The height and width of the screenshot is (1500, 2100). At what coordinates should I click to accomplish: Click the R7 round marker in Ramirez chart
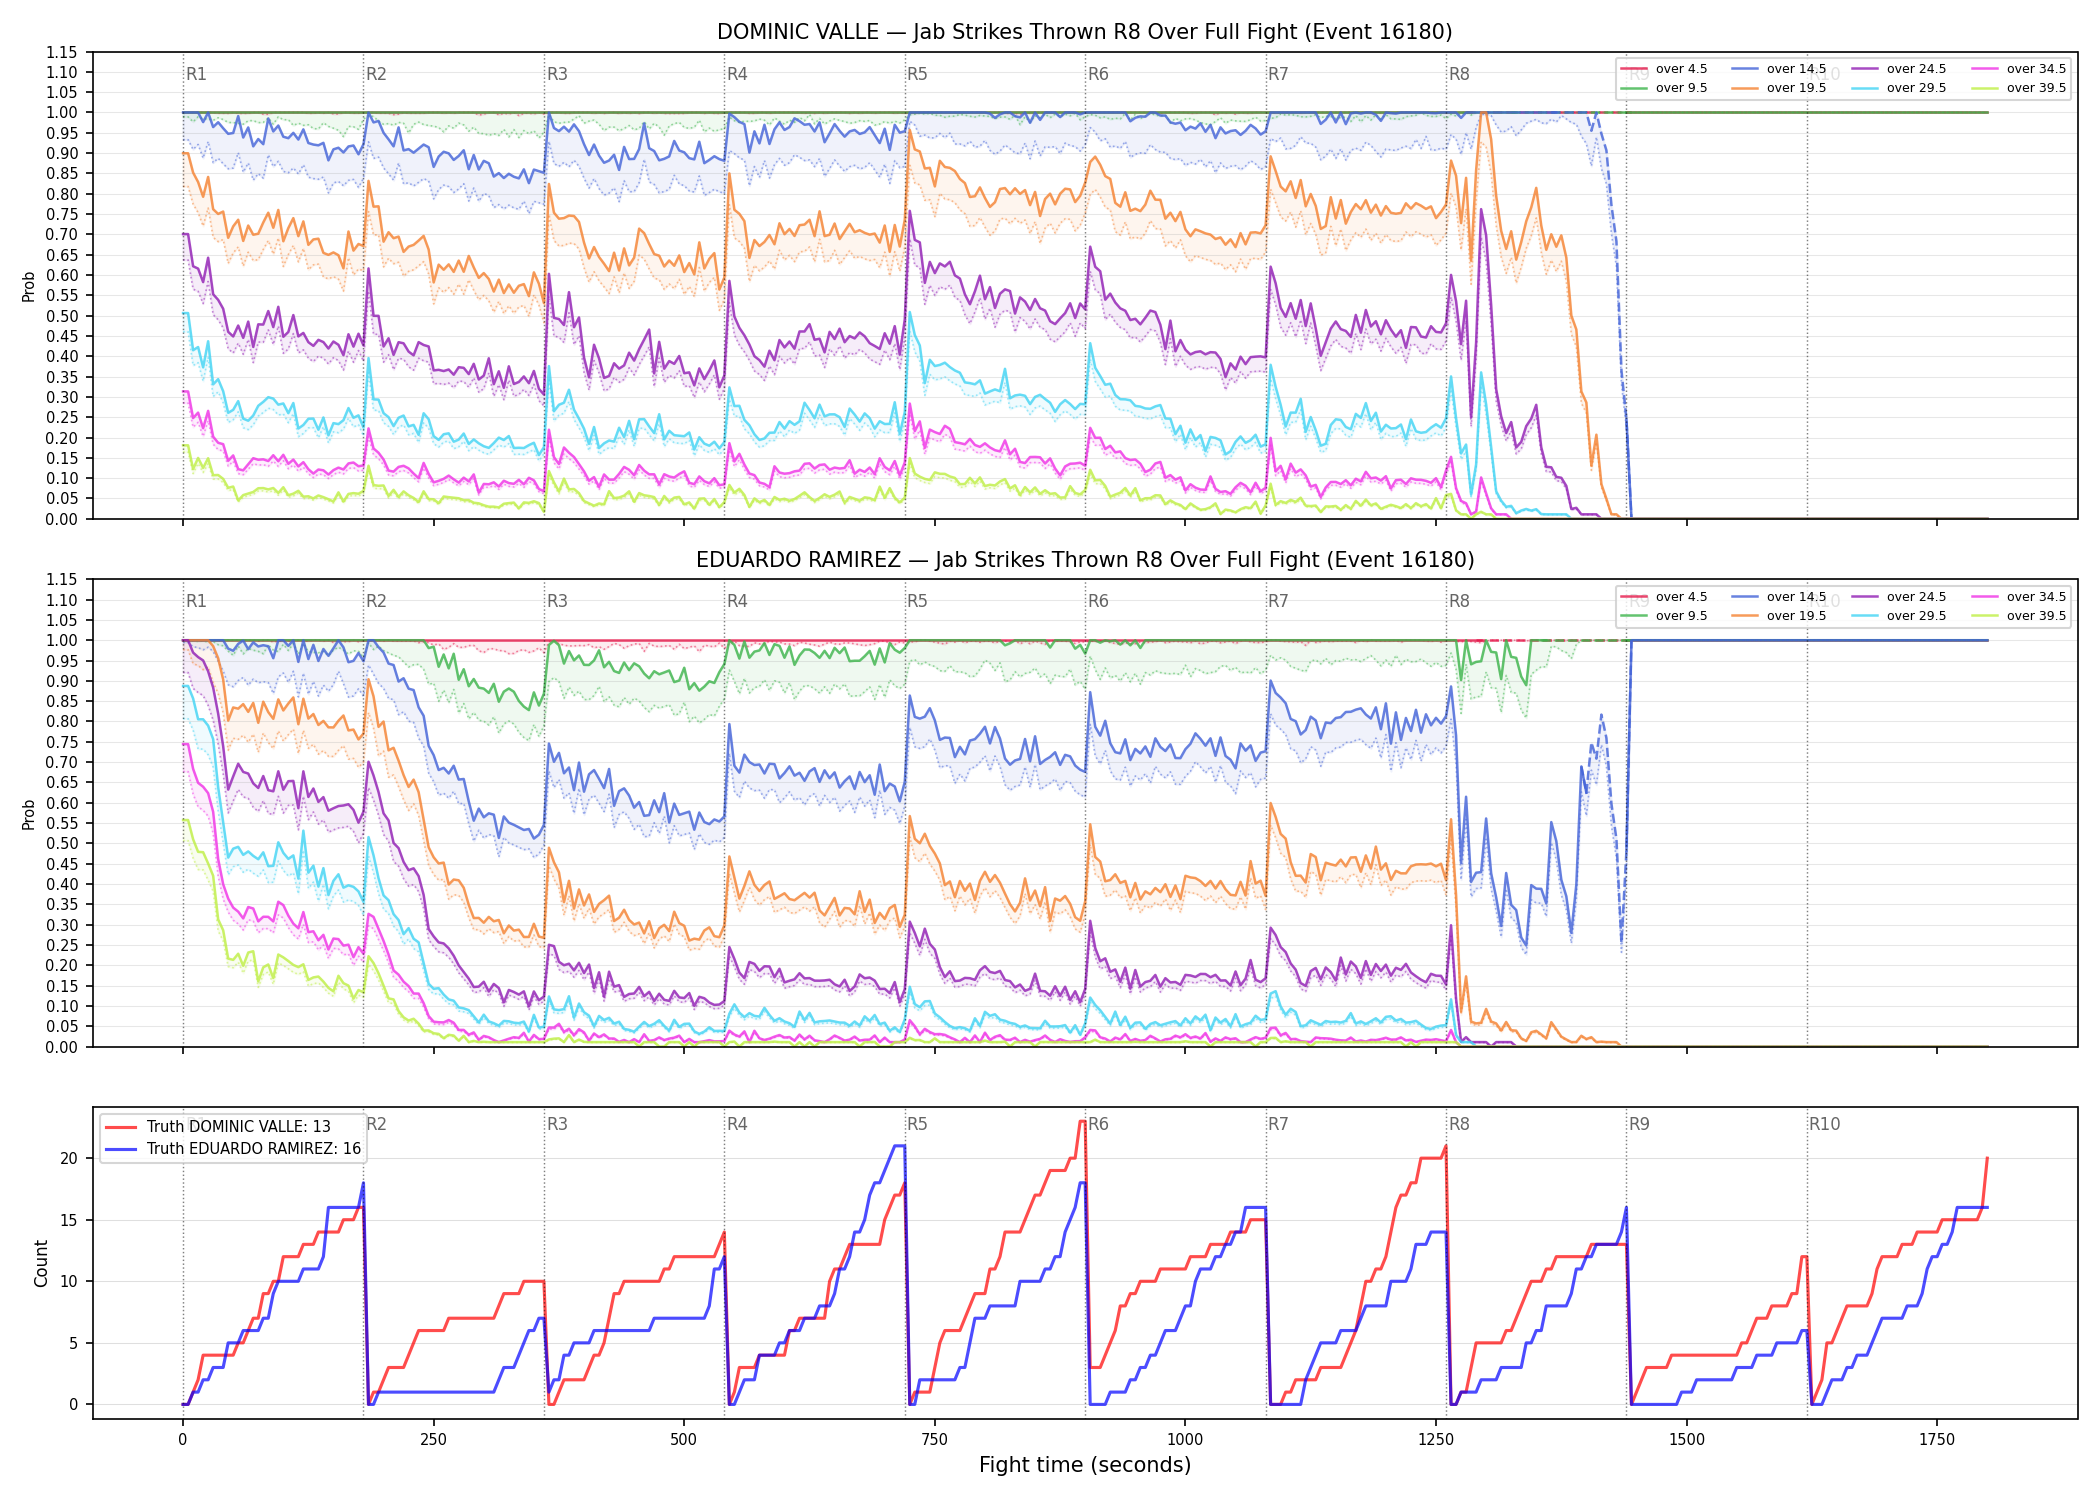(1278, 601)
